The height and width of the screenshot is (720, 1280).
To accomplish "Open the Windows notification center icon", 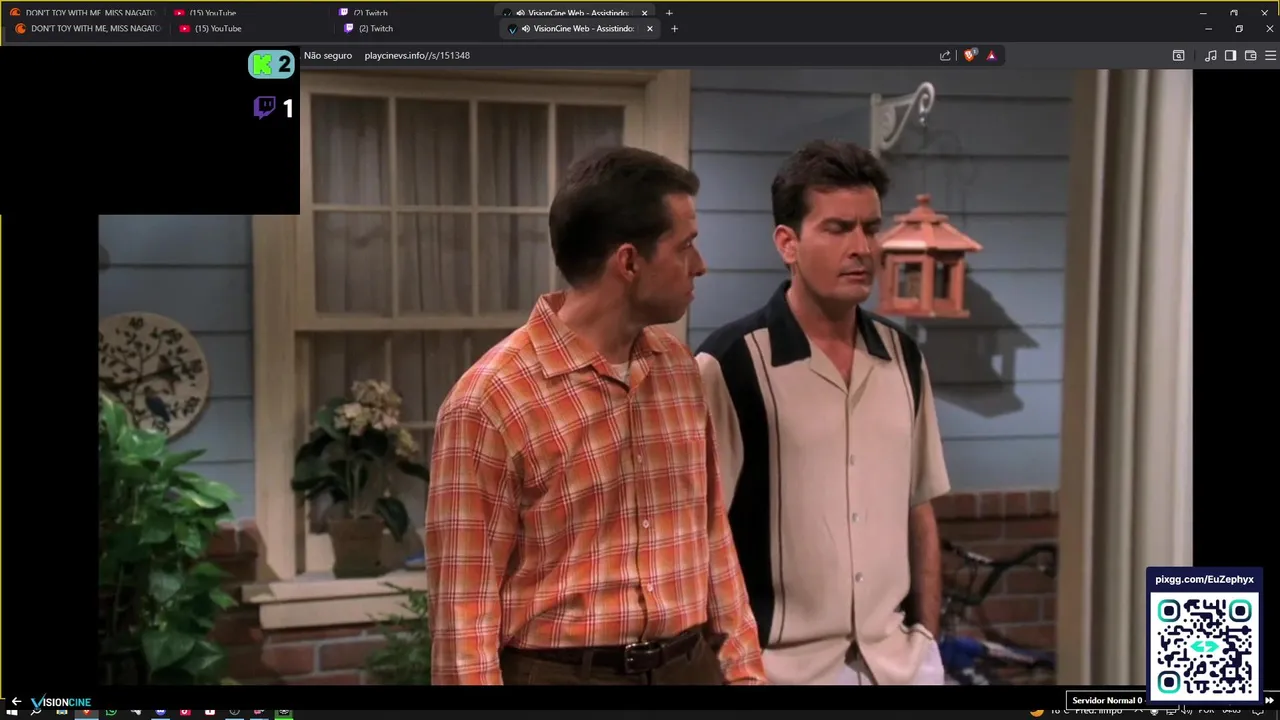I will point(1258,711).
